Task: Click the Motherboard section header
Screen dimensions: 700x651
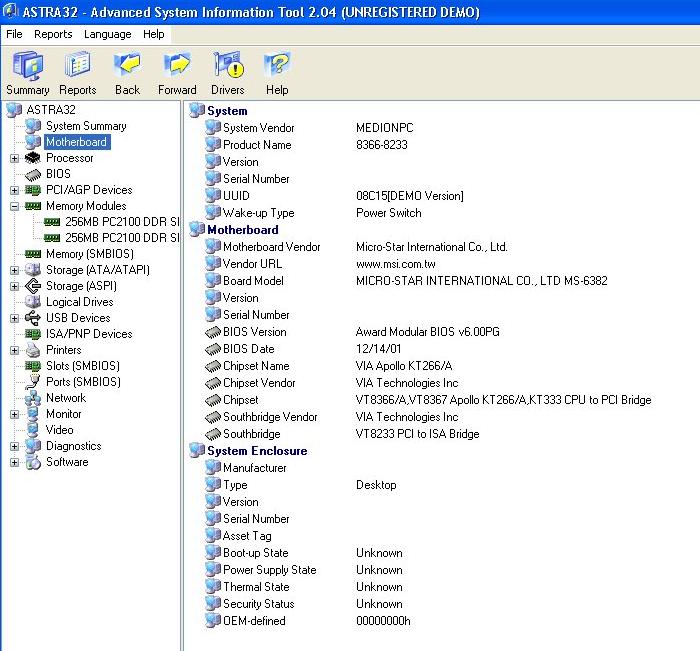Action: coord(243,230)
